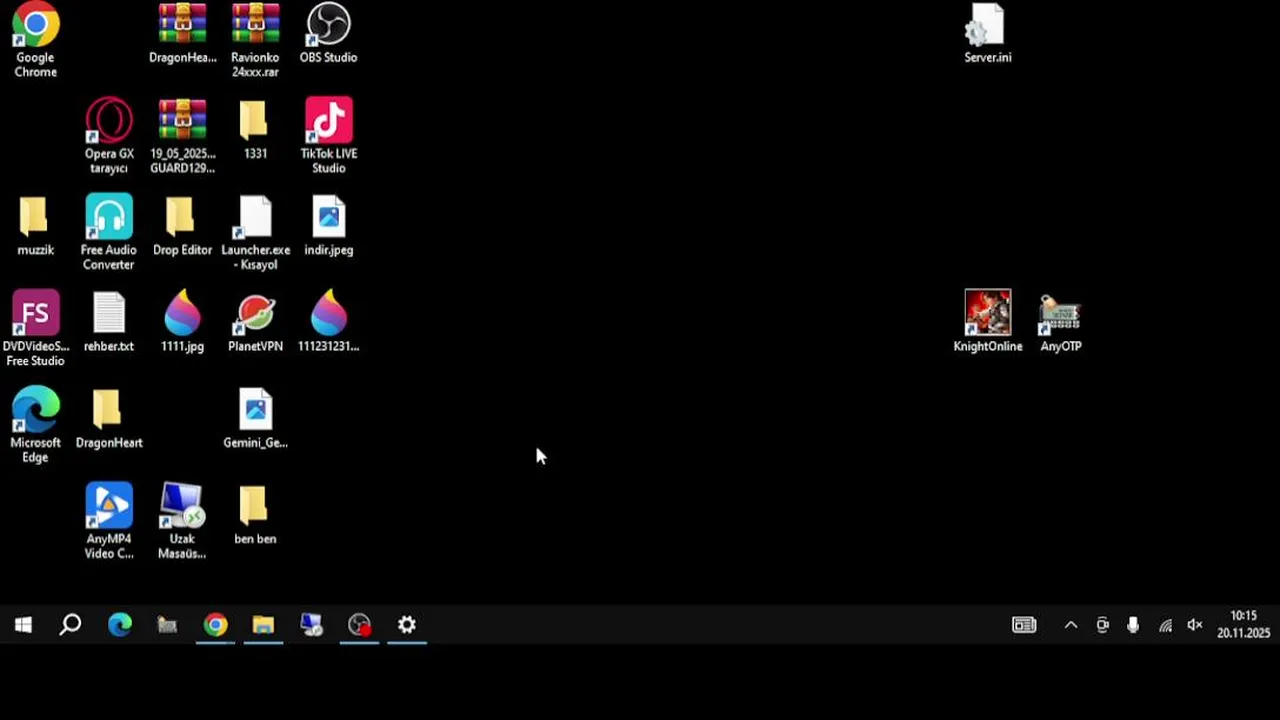Launch TikTok LIVE Studio

pos(328,136)
